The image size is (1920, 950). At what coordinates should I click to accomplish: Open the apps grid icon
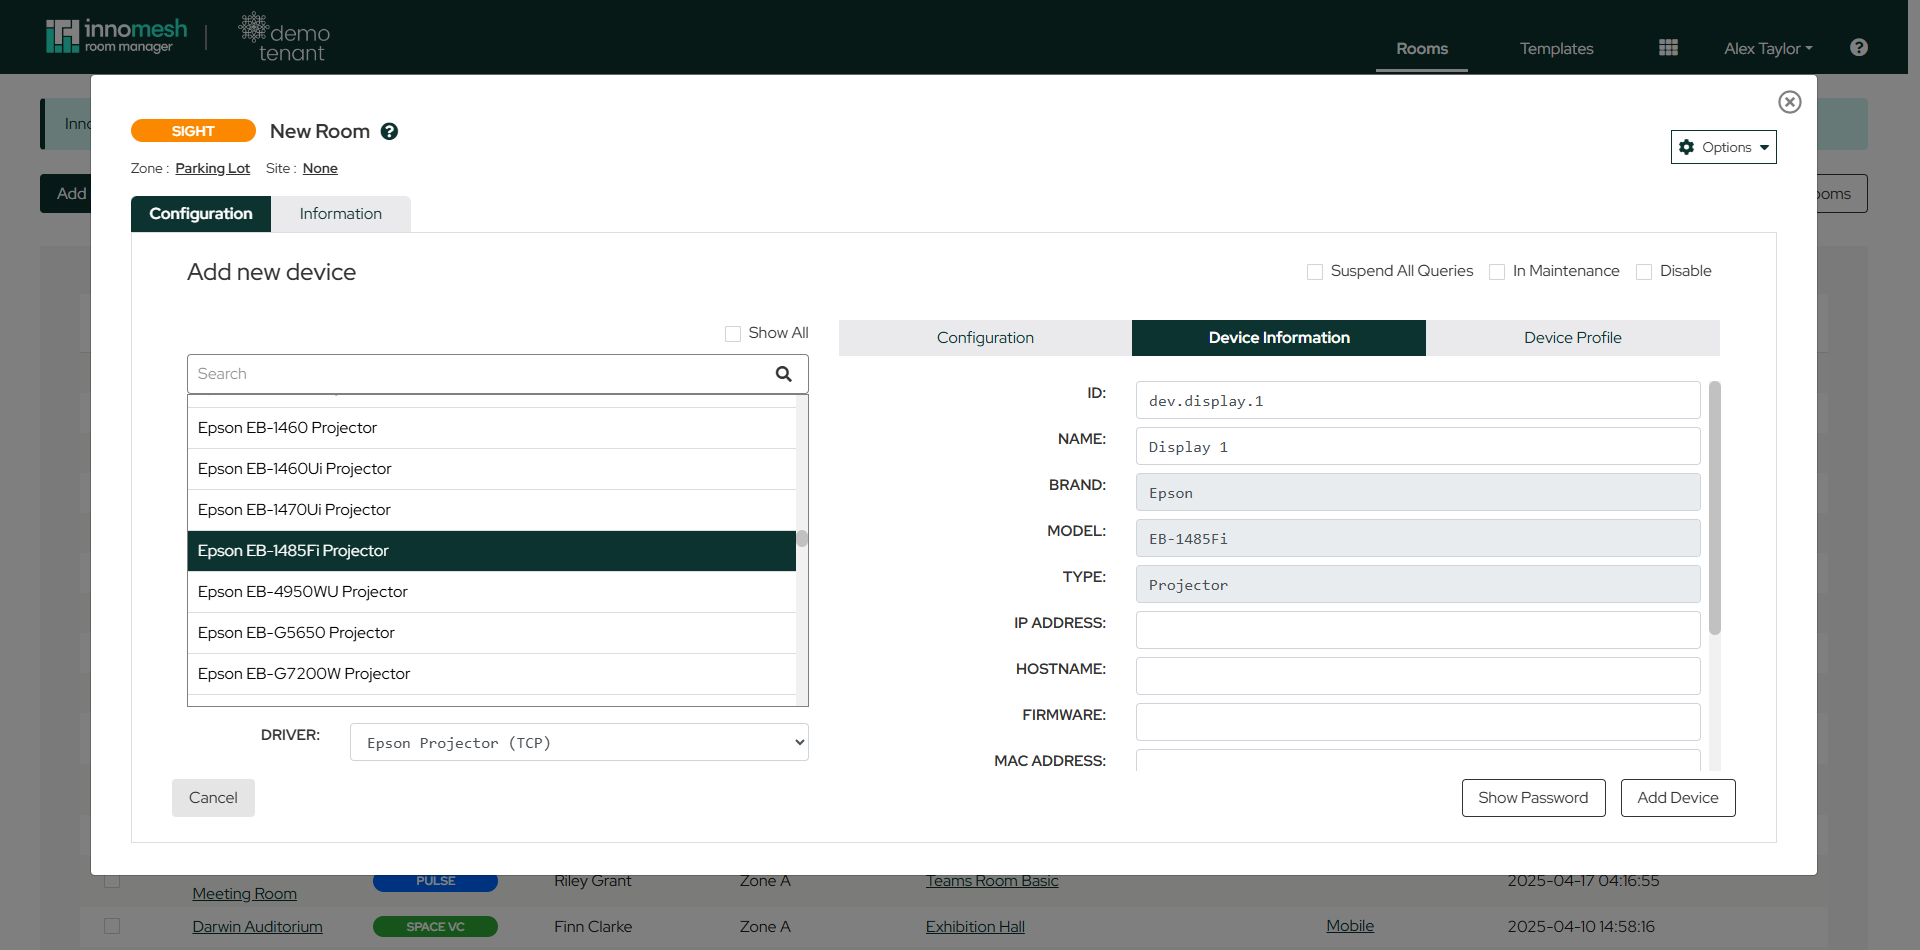point(1668,48)
